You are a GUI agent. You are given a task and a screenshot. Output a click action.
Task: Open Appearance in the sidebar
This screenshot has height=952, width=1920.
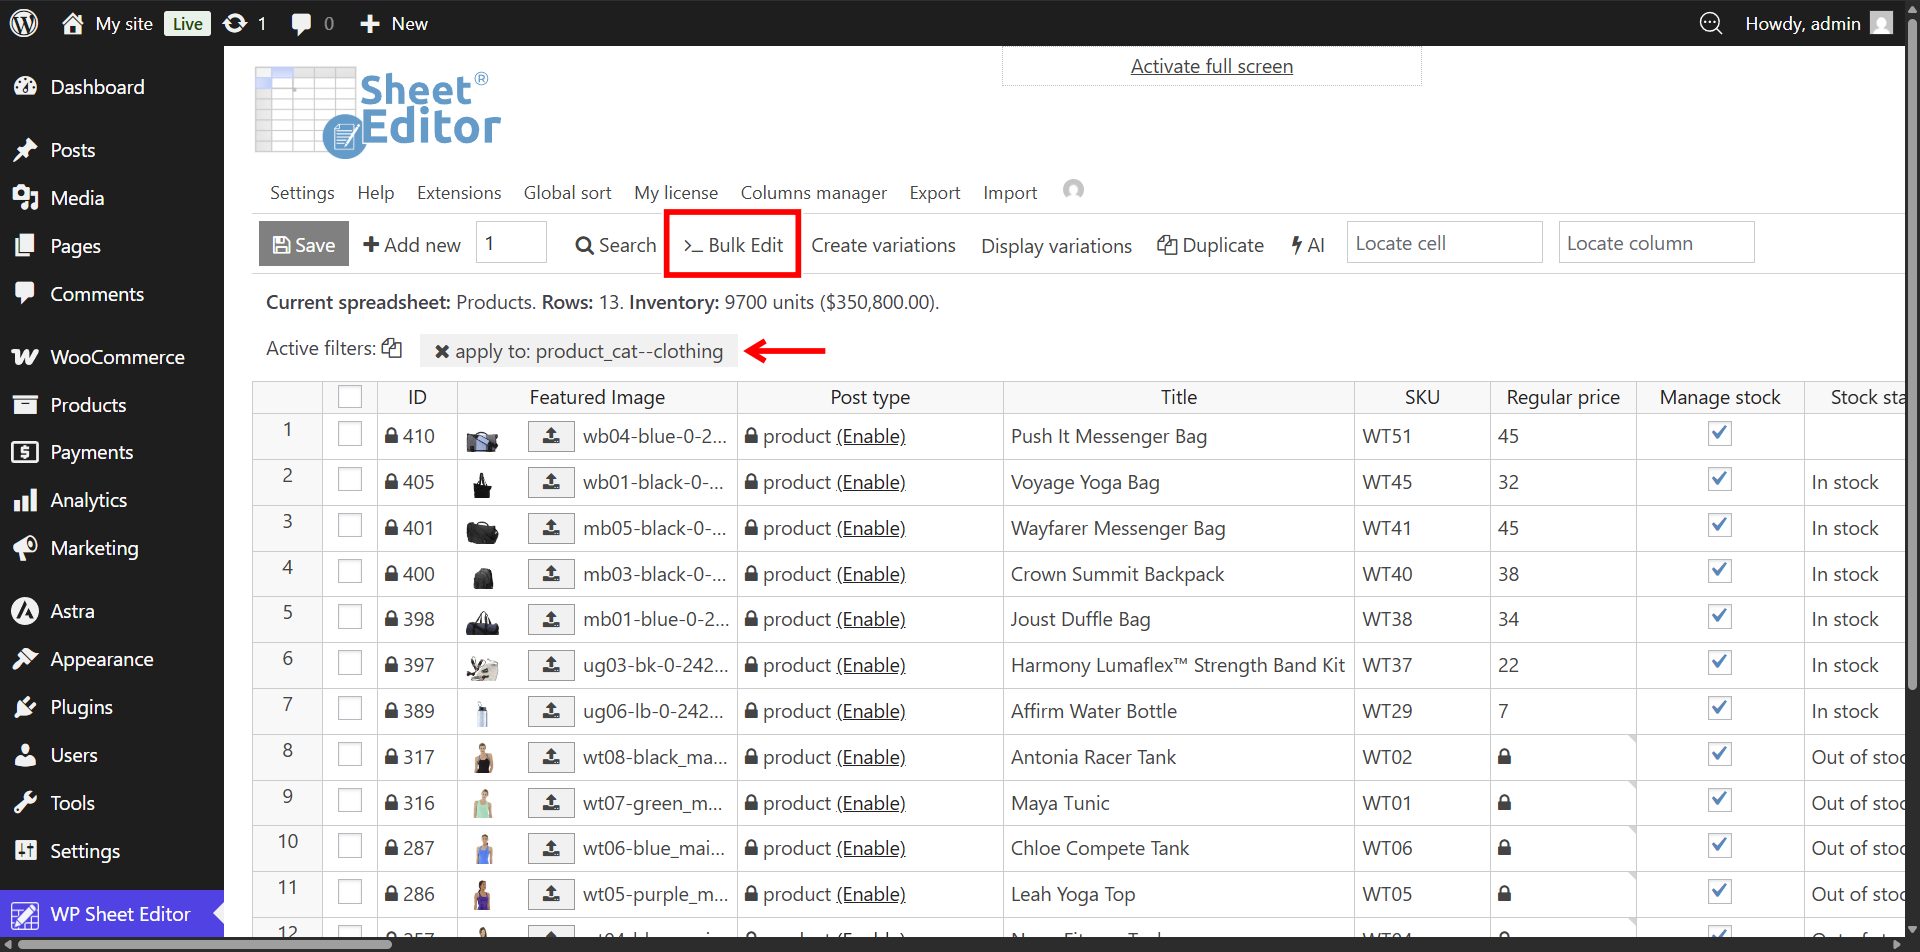tap(101, 659)
